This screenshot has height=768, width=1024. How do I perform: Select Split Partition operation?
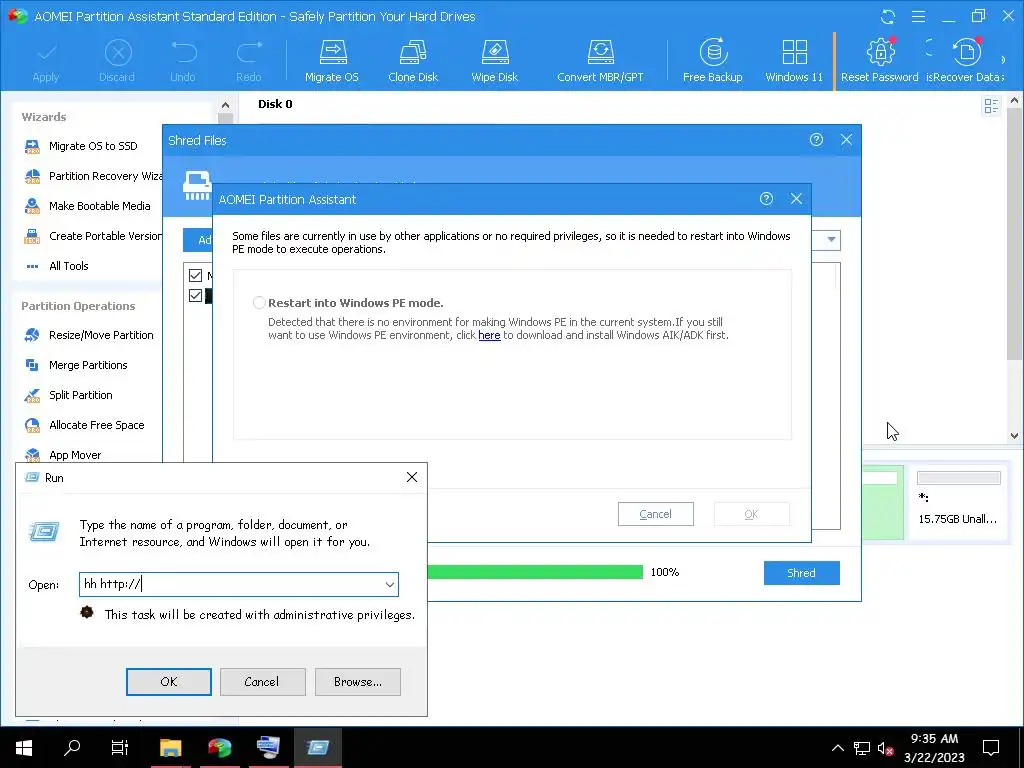coord(68,395)
